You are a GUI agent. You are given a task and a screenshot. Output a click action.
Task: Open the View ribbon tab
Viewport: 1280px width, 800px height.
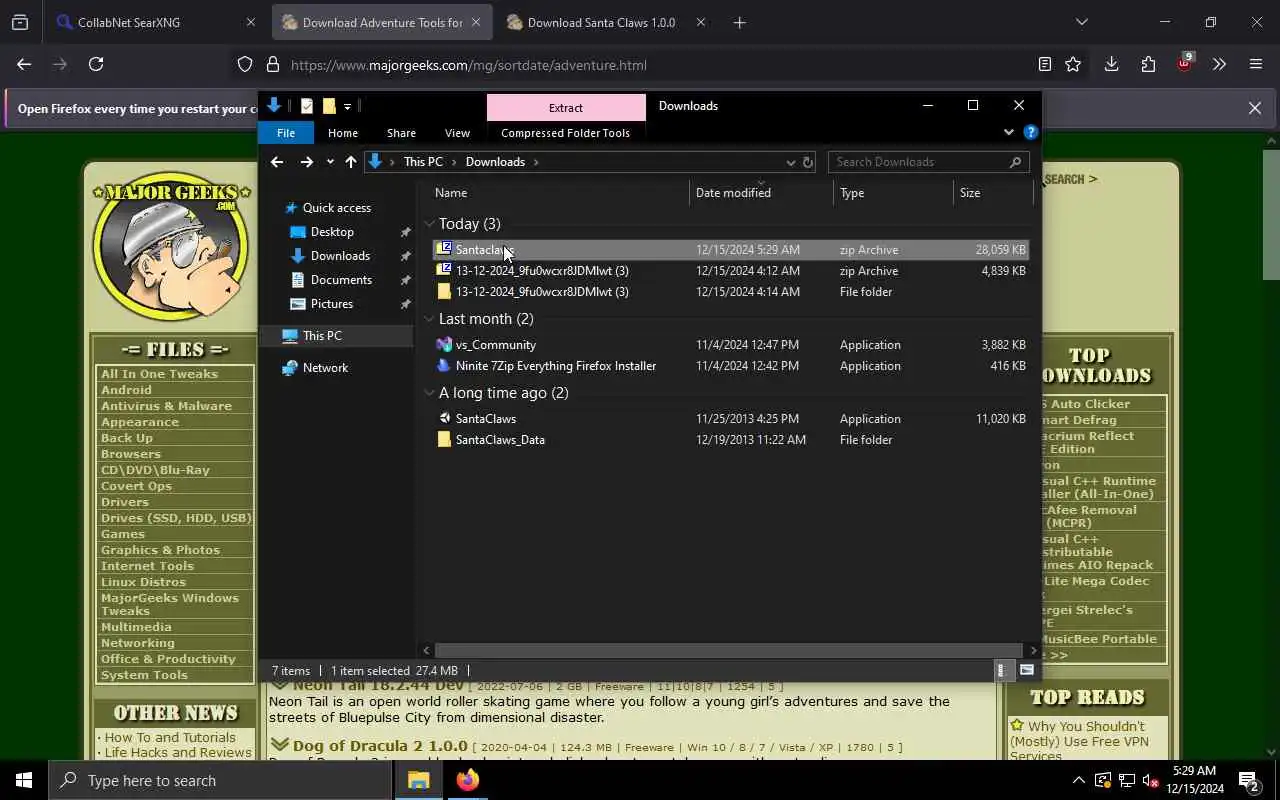457,133
